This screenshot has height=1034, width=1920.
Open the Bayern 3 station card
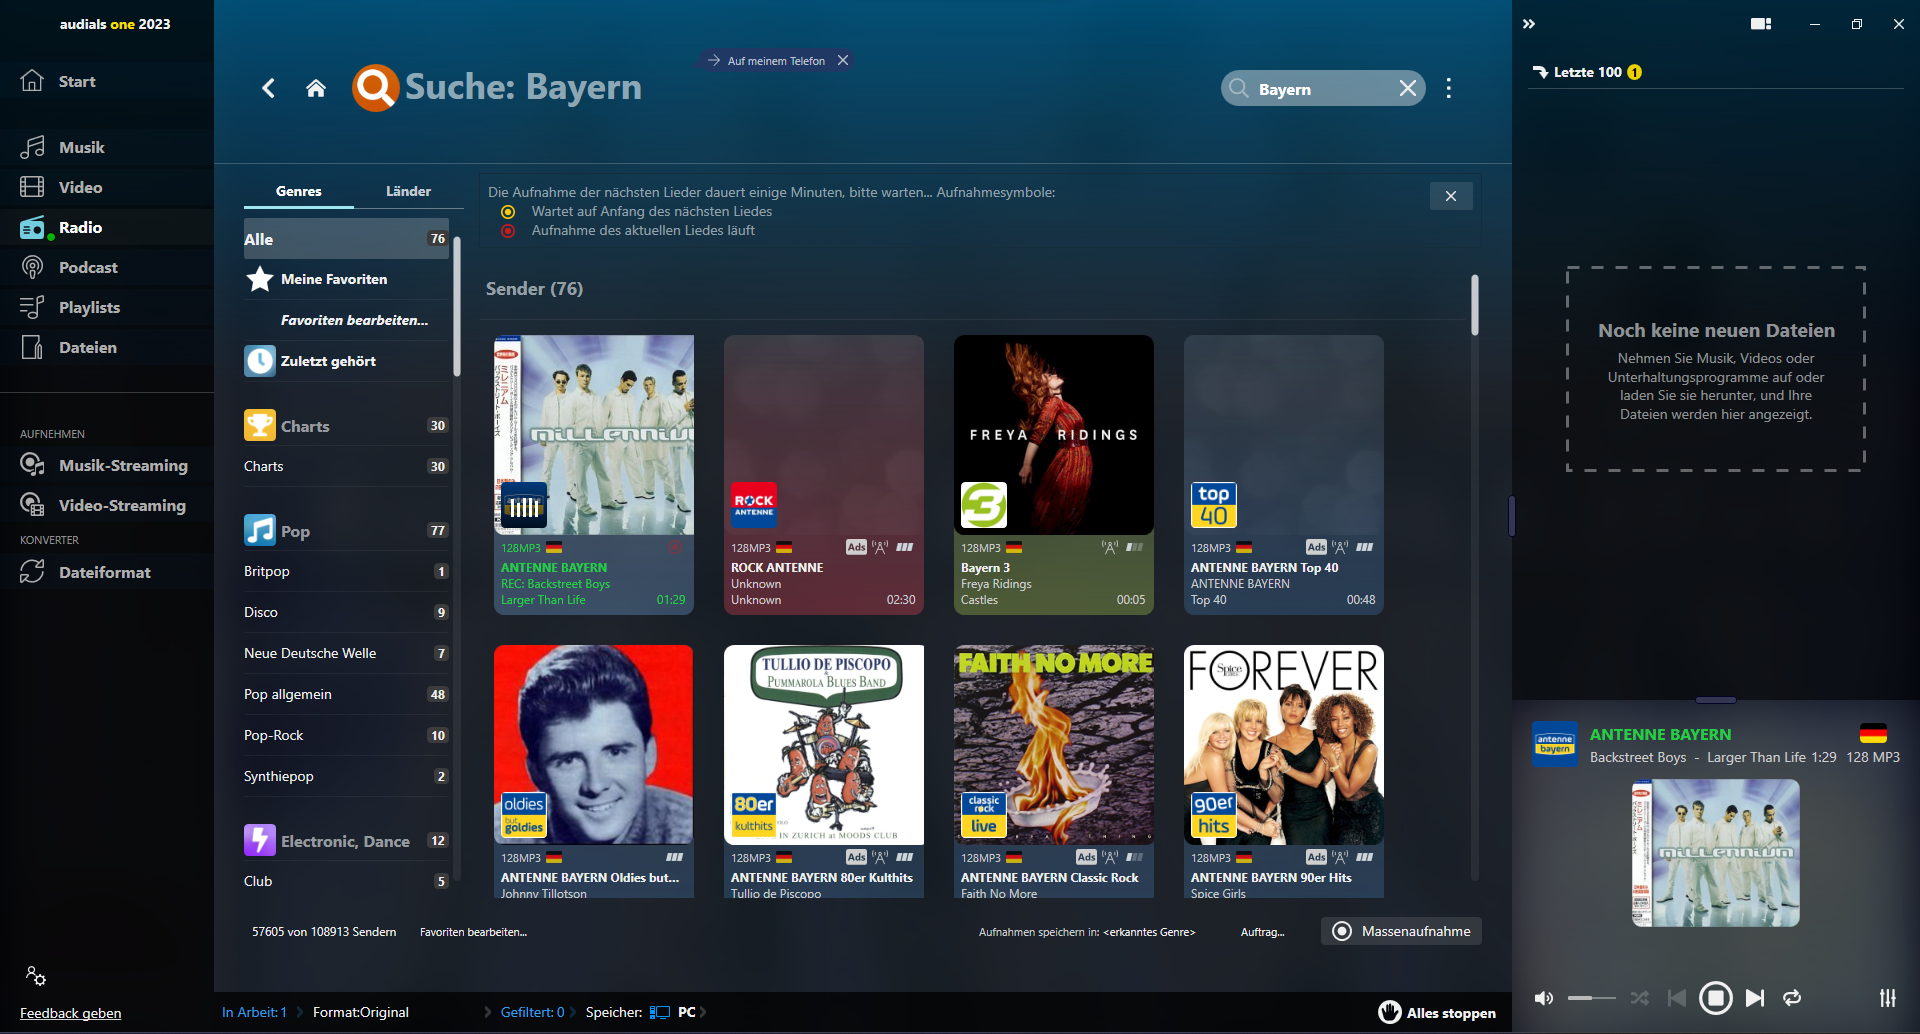click(1054, 475)
